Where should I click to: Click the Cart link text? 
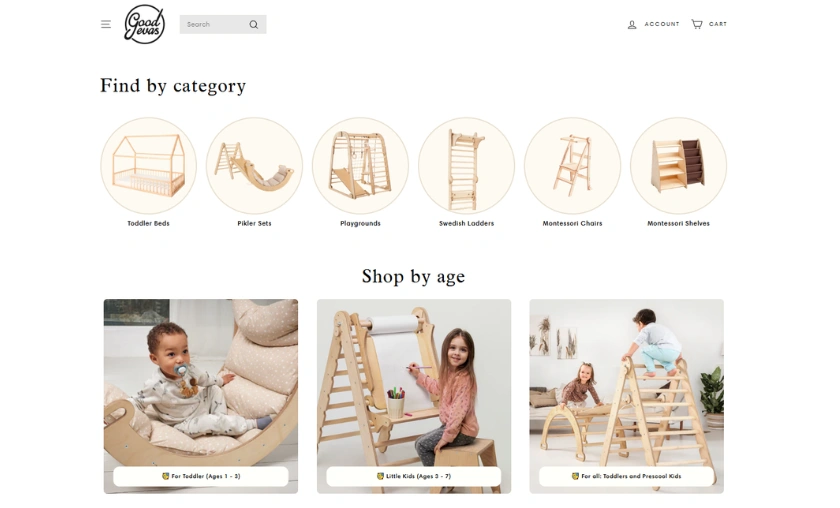[x=718, y=24]
